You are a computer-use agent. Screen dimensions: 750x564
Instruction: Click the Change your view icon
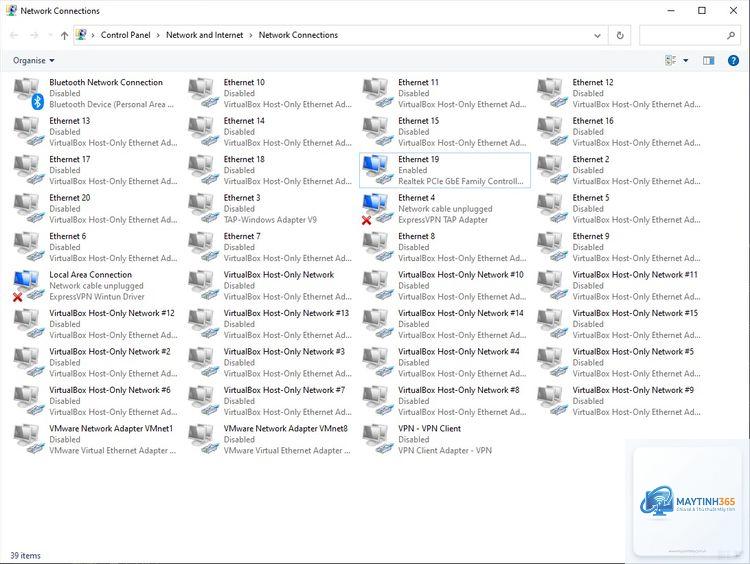click(x=671, y=60)
